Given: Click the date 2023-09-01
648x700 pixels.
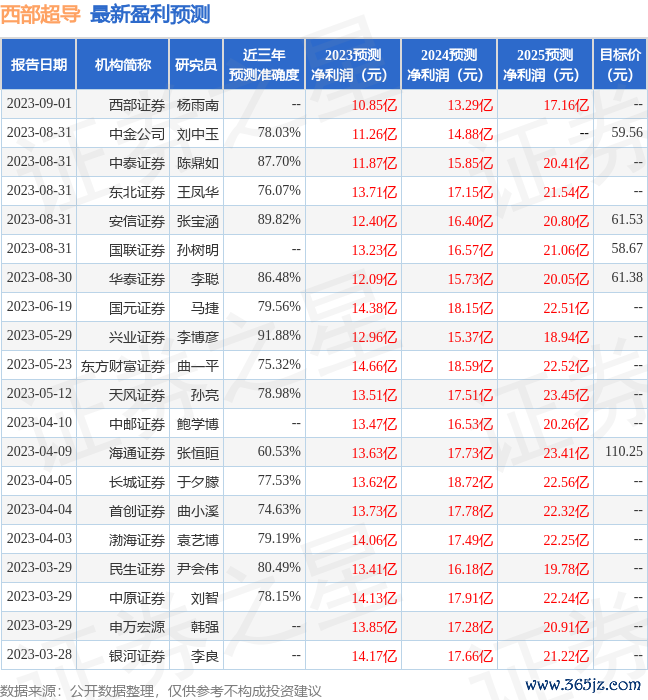Looking at the screenshot, I should [x=39, y=104].
